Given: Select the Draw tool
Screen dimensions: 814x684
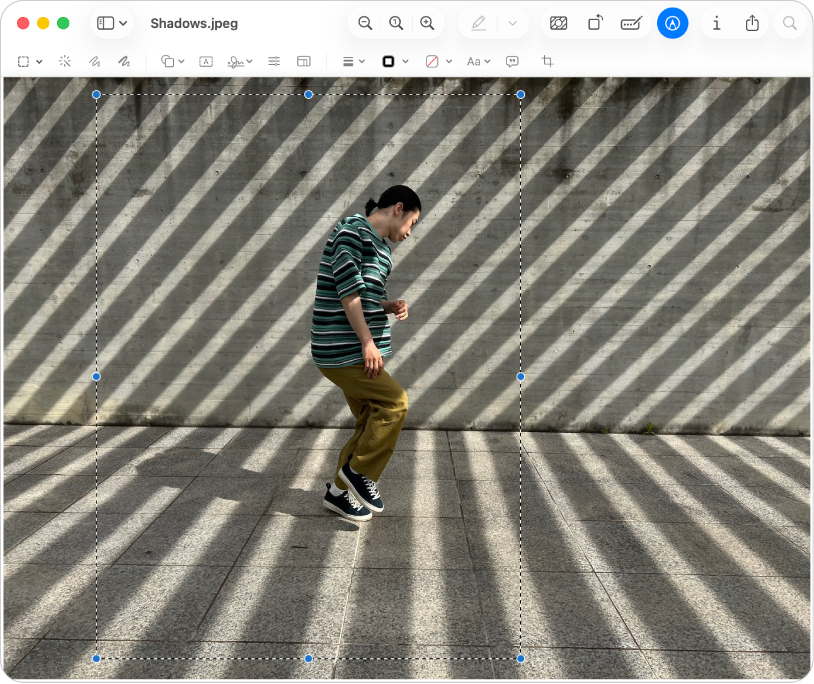Looking at the screenshot, I should (122, 61).
